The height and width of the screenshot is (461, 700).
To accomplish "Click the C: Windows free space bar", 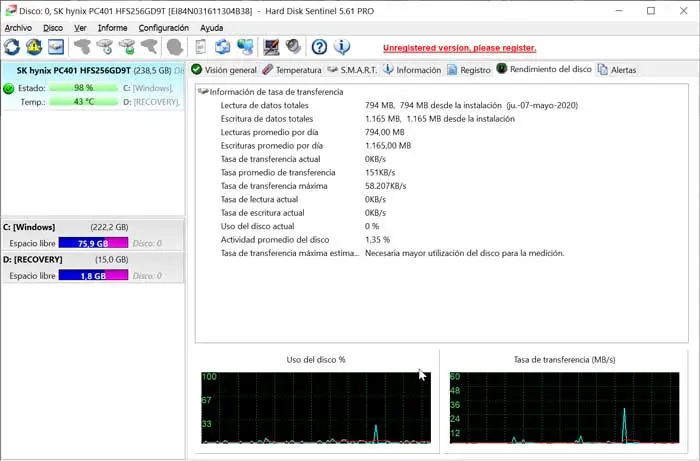I will pyautogui.click(x=93, y=243).
